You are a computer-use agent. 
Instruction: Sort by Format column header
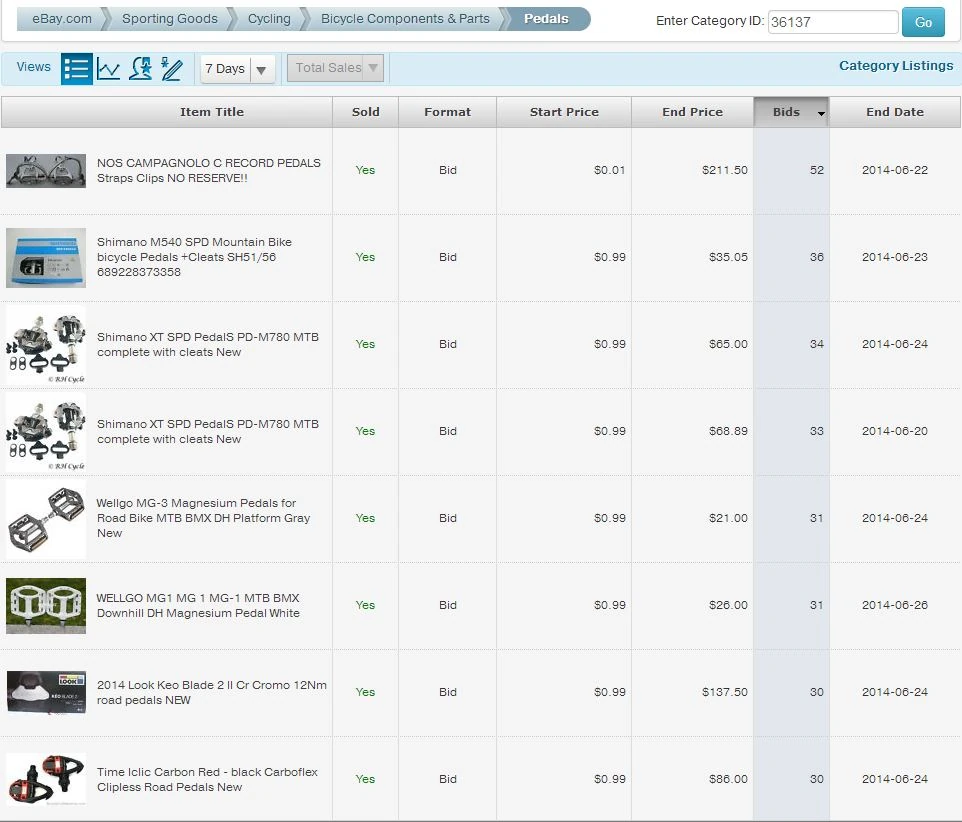tap(447, 112)
